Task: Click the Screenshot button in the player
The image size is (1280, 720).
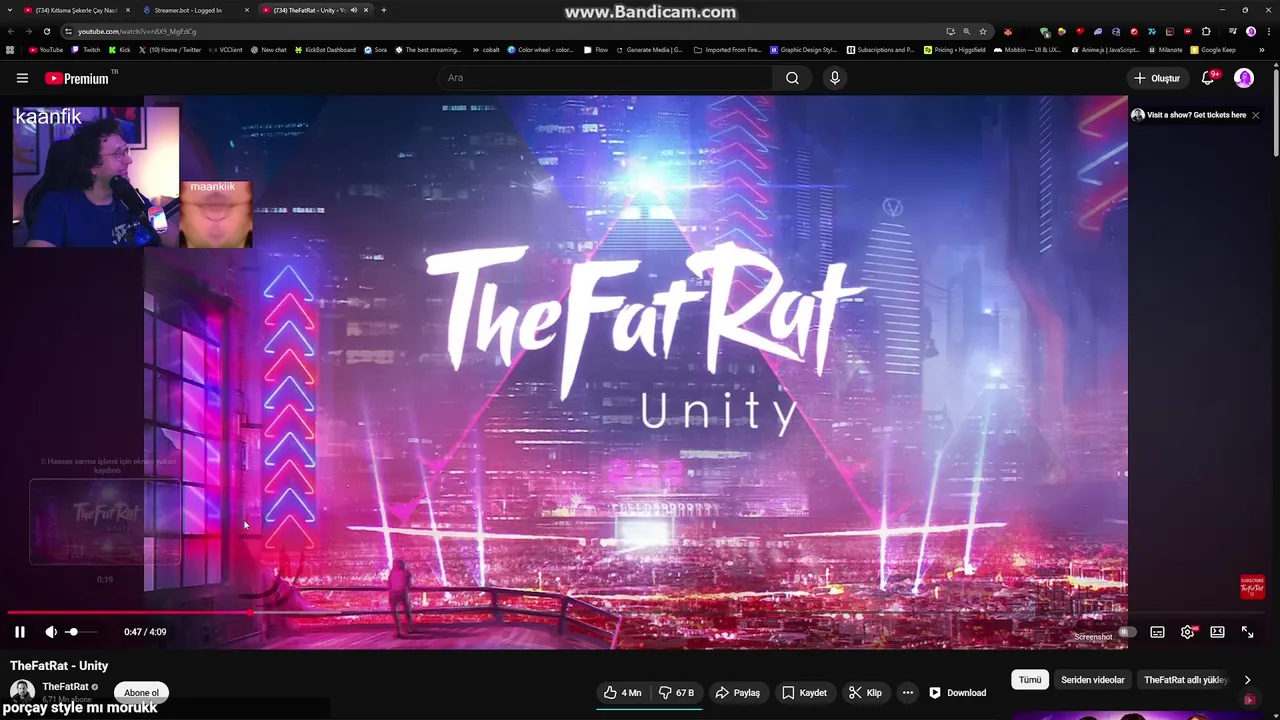Action: click(1093, 637)
